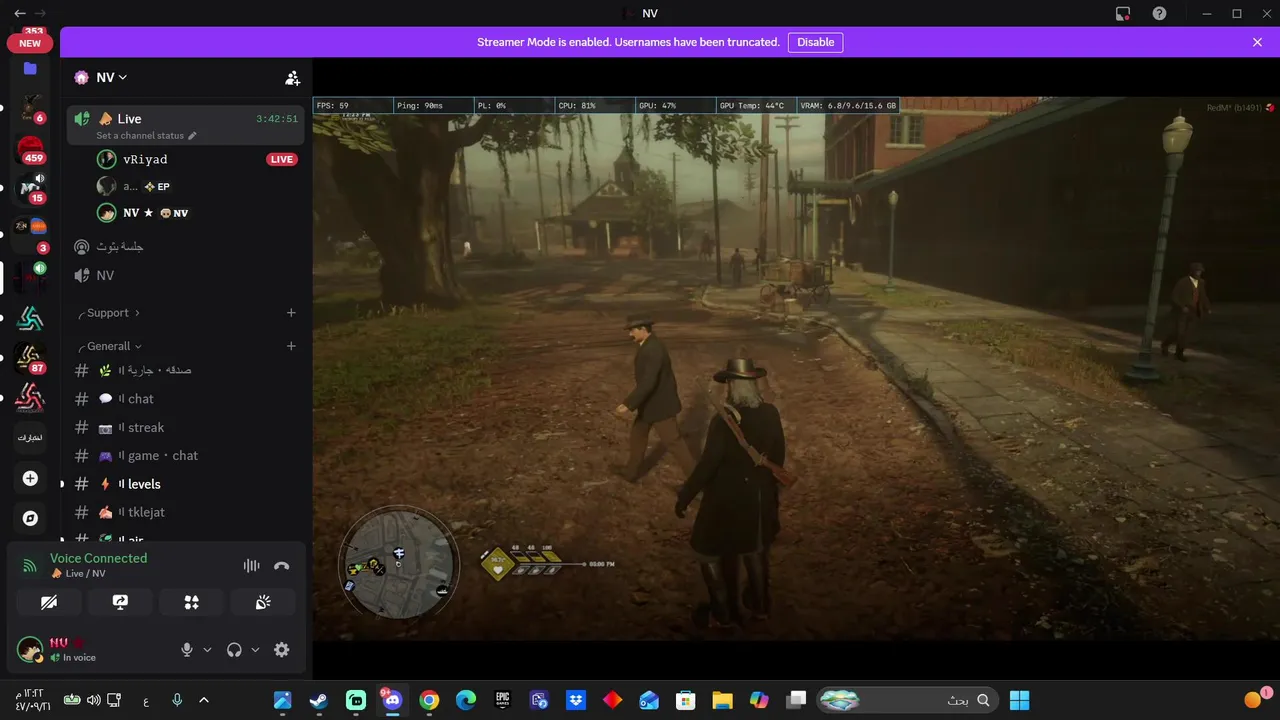Image resolution: width=1280 pixels, height=720 pixels.
Task: Click the Voice Connected status text
Action: pyautogui.click(x=98, y=558)
